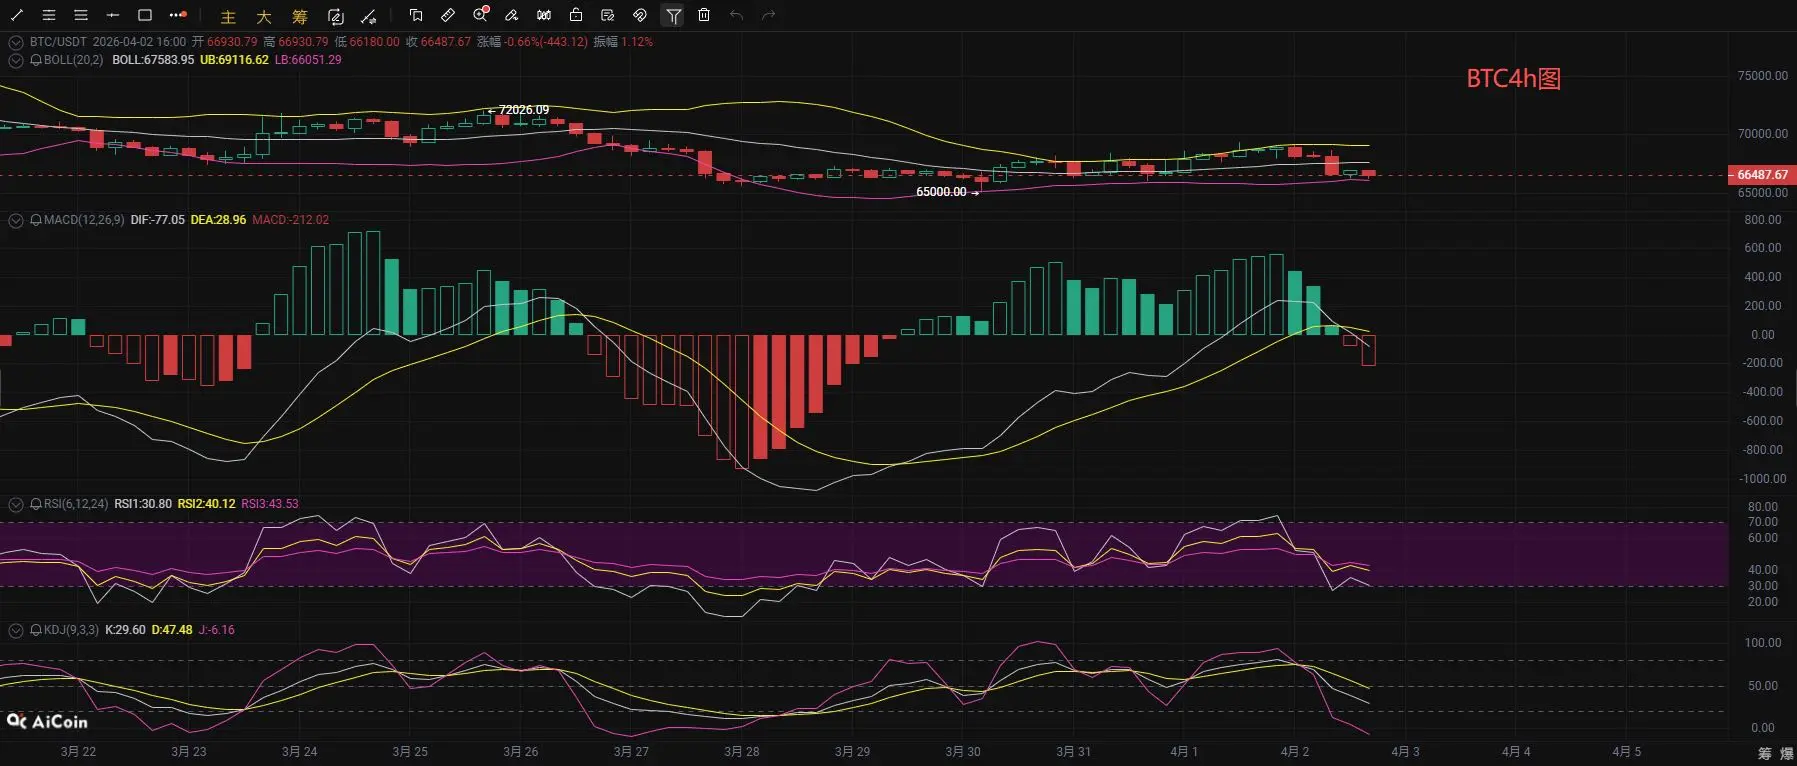Set alert with KDJ bell icon
1797x766 pixels.
[x=36, y=630]
